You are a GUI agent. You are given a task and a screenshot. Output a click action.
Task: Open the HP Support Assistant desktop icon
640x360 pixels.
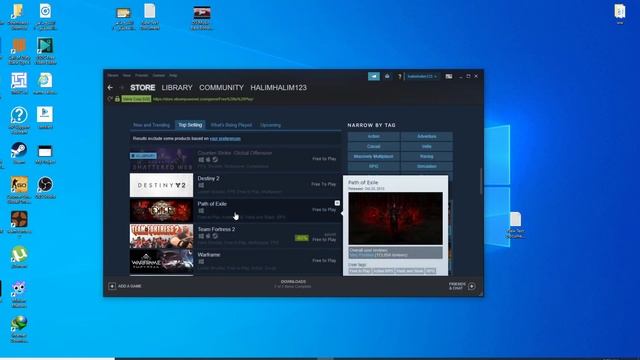pos(19,120)
